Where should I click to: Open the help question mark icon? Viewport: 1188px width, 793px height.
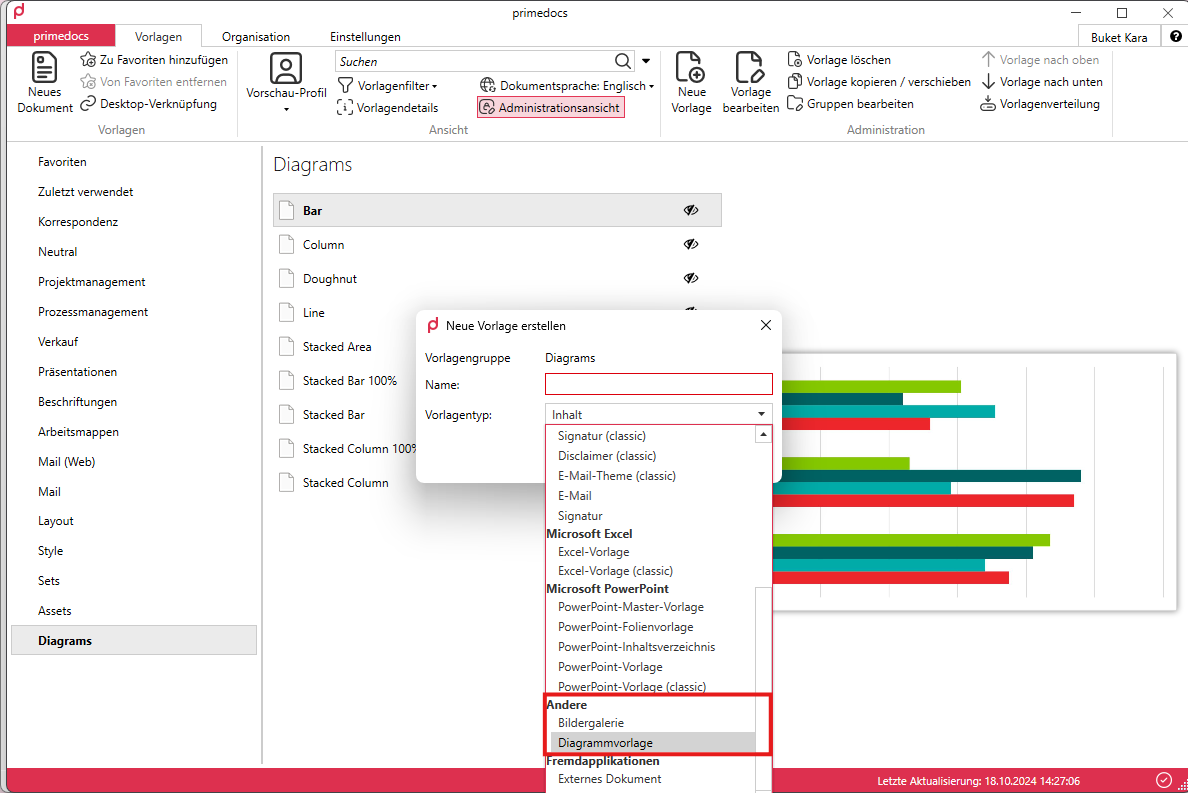1175,36
